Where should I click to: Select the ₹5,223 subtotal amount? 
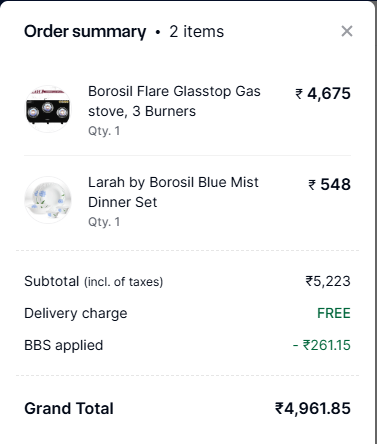(x=328, y=281)
